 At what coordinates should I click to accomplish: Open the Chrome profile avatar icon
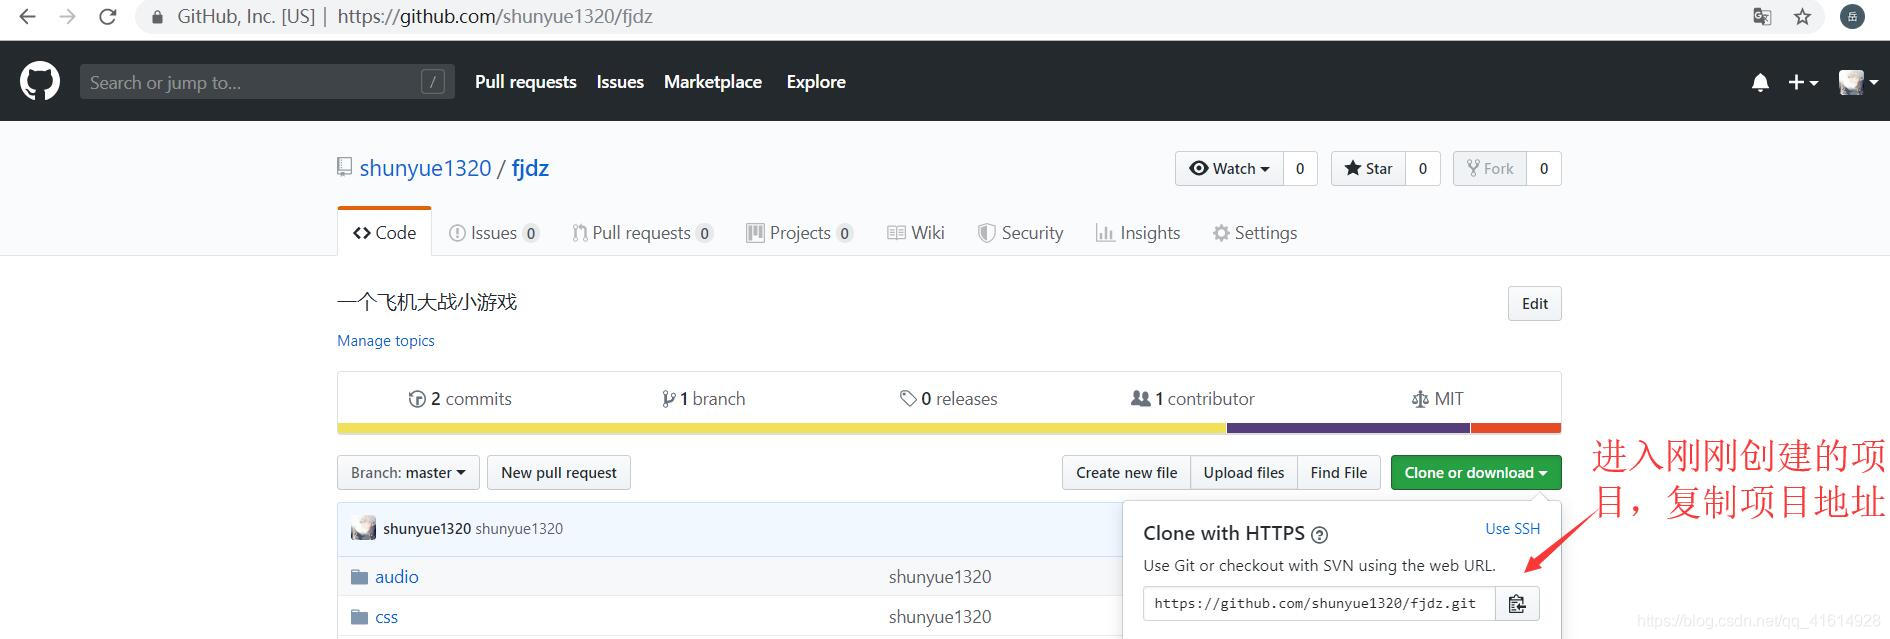tap(1852, 17)
